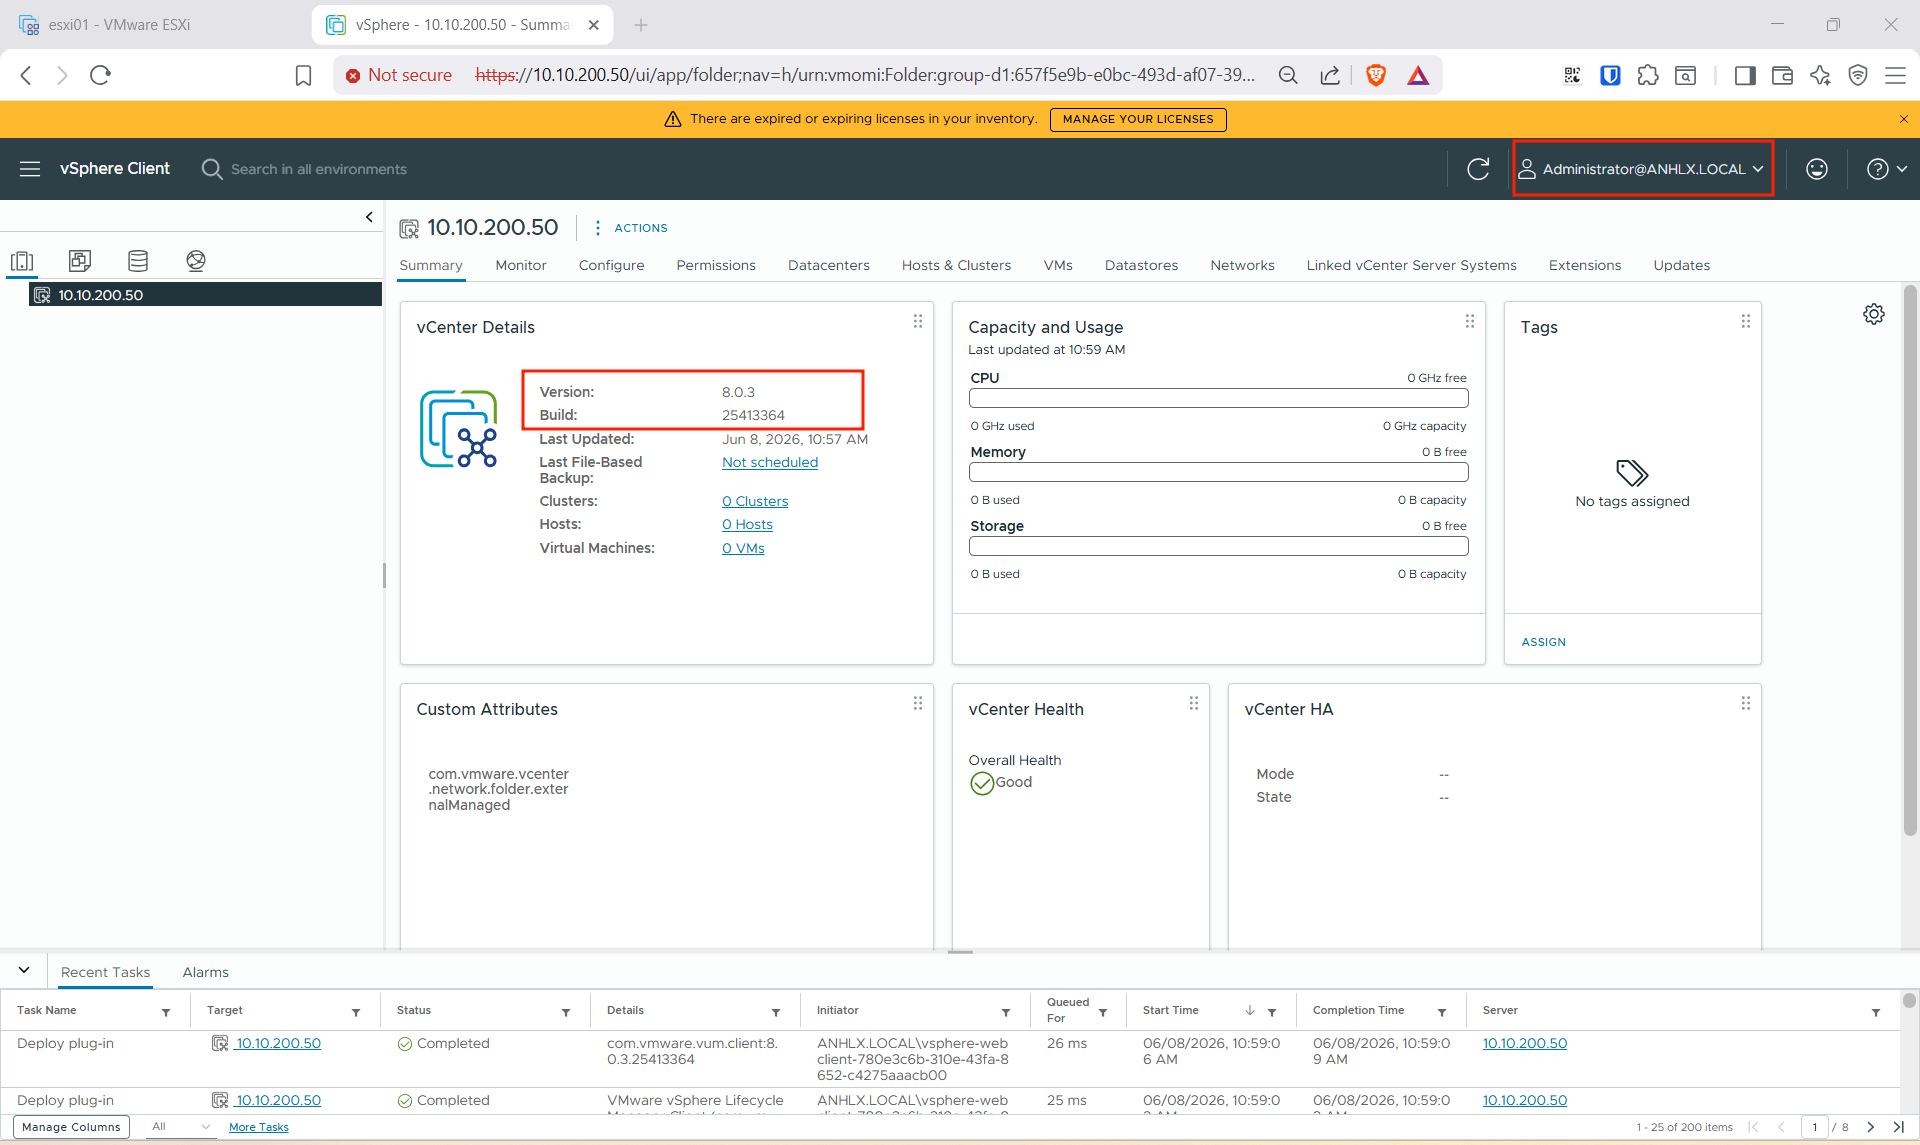Click the CPU usage bar
The width and height of the screenshot is (1920, 1145).
point(1218,398)
